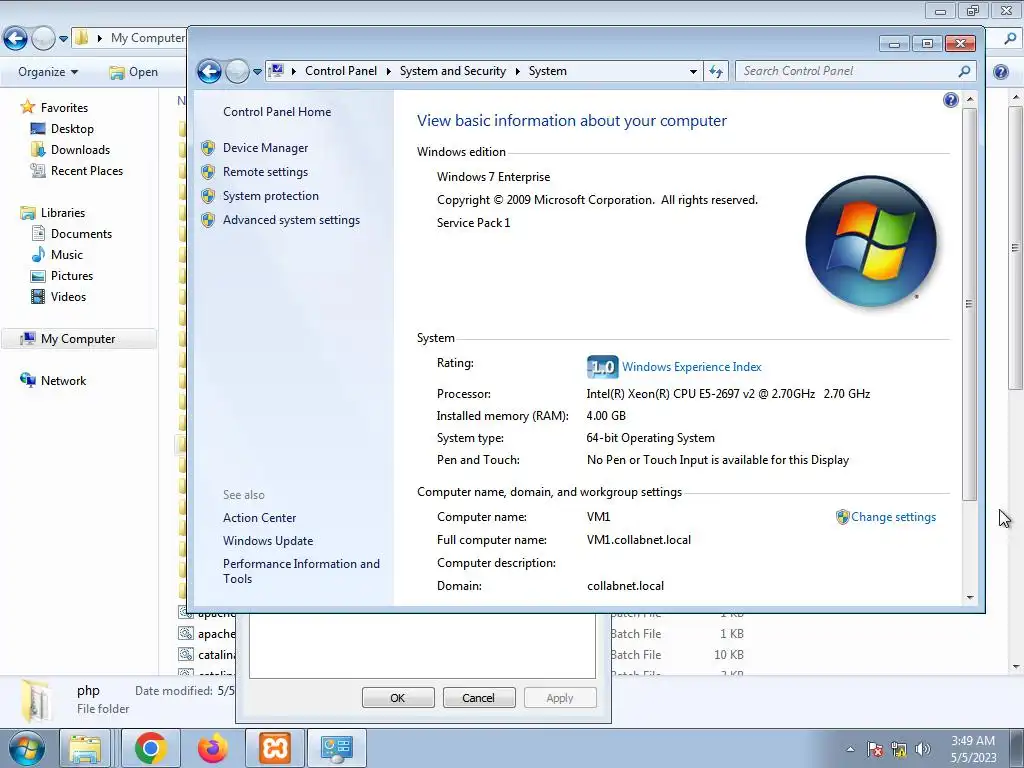Viewport: 1024px width, 768px height.
Task: Click the Open button in Explorer toolbar
Action: 134,72
